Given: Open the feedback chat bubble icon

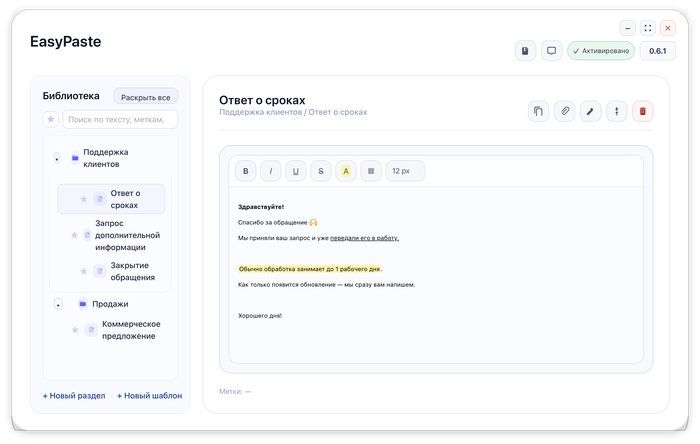Looking at the screenshot, I should point(551,51).
